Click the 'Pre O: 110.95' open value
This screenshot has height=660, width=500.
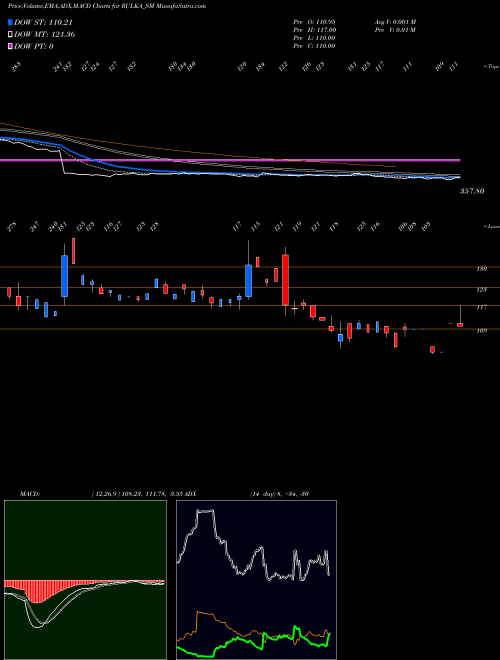coord(314,21)
